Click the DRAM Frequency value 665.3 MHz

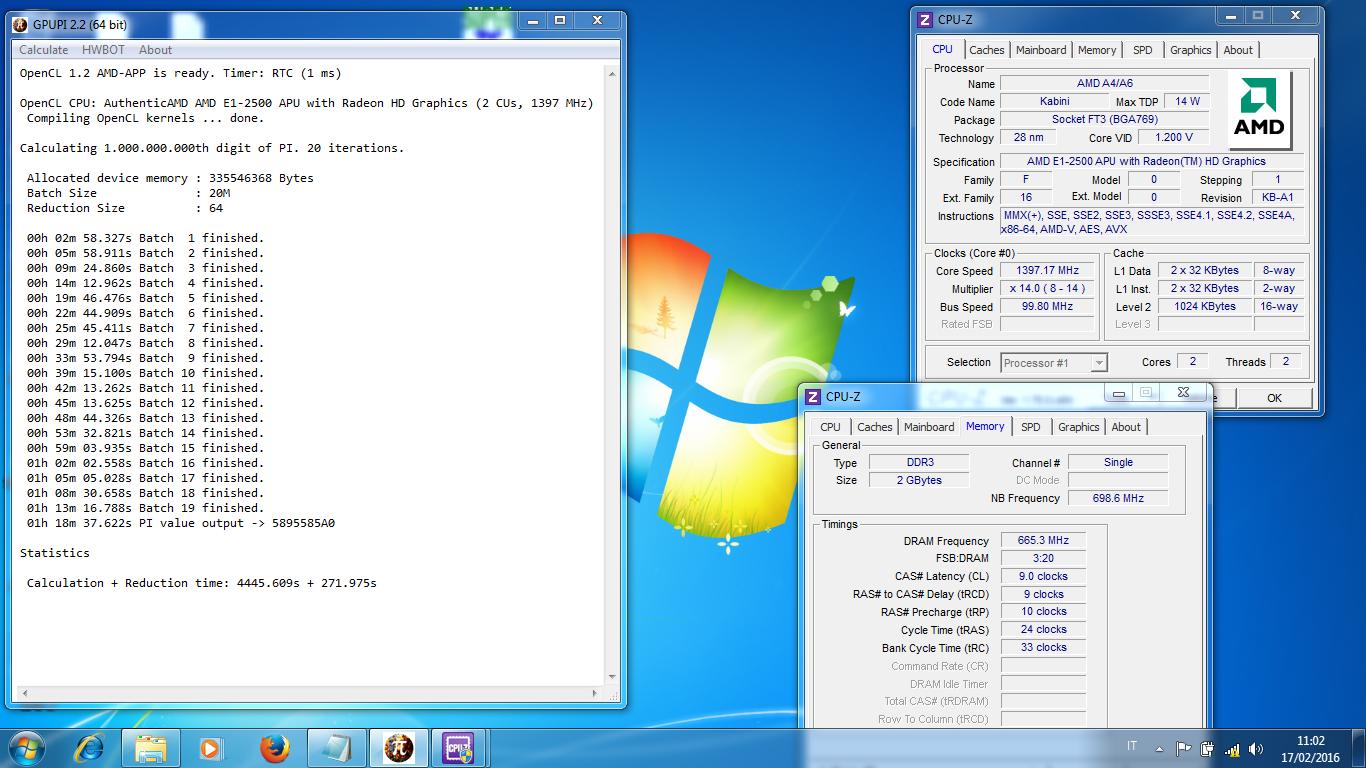tap(1042, 541)
